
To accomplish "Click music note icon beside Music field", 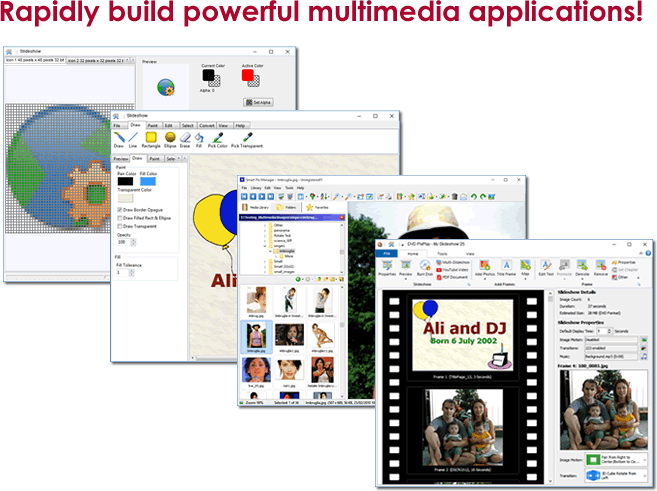I will pos(644,357).
